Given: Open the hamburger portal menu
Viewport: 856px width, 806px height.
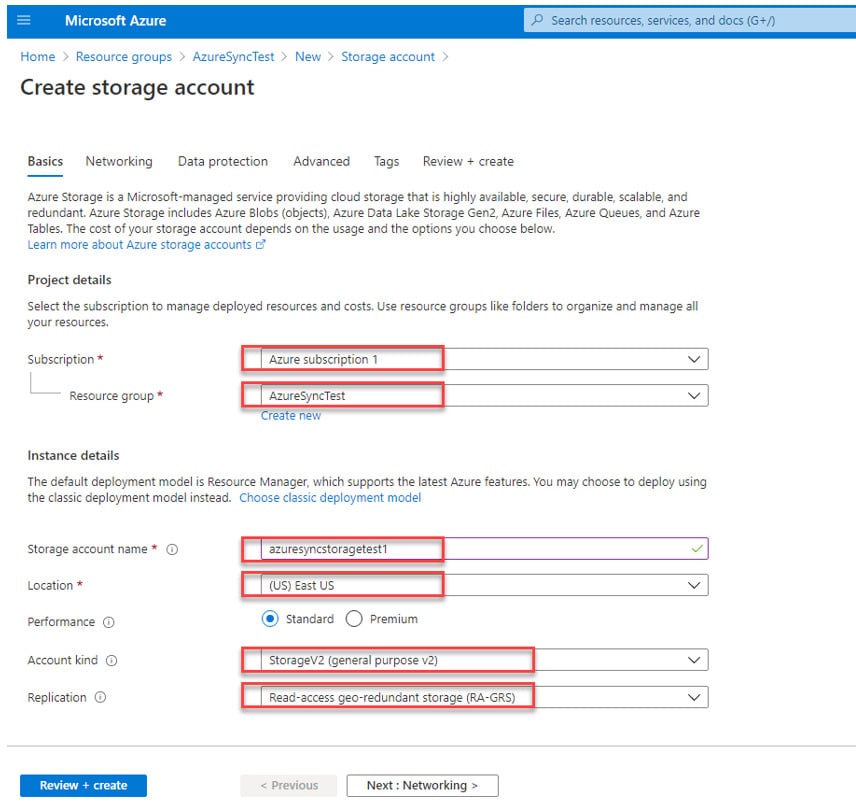Looking at the screenshot, I should click(23, 20).
